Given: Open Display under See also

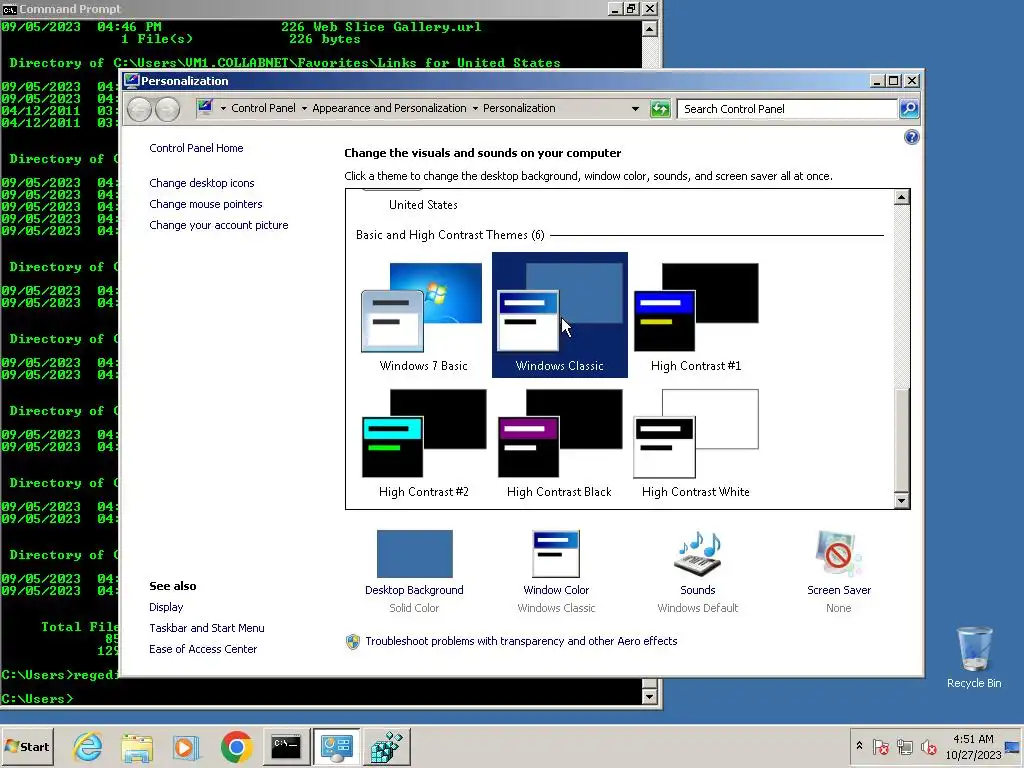Looking at the screenshot, I should pyautogui.click(x=166, y=607).
